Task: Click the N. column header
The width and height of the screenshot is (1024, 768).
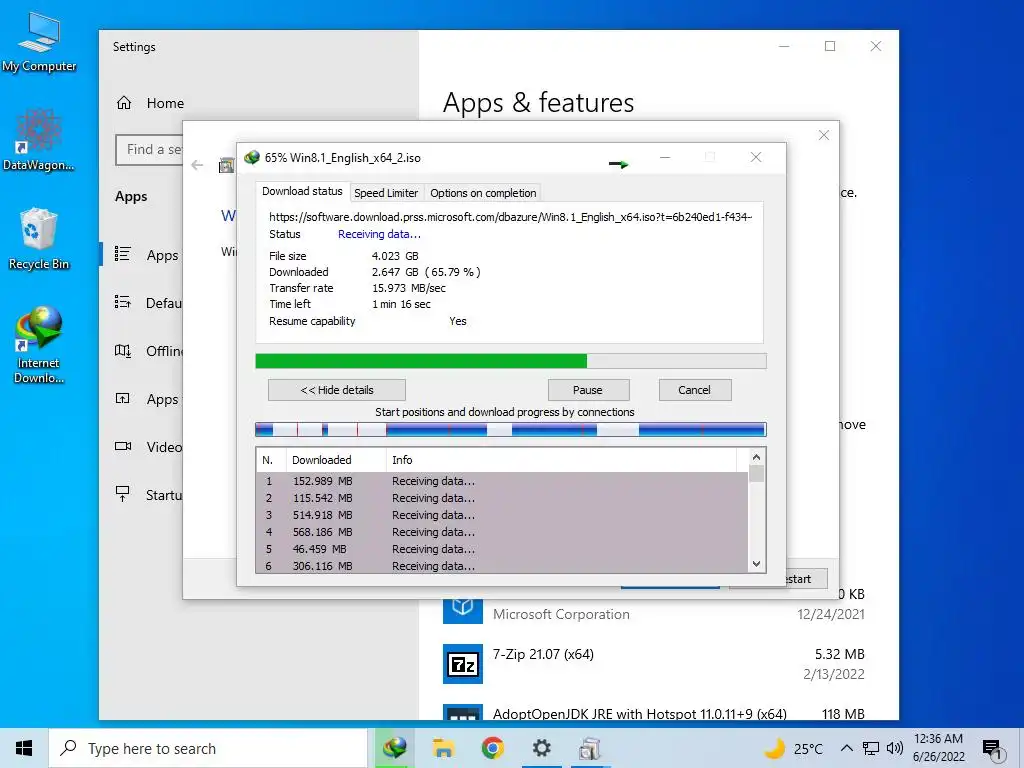Action: tap(271, 460)
